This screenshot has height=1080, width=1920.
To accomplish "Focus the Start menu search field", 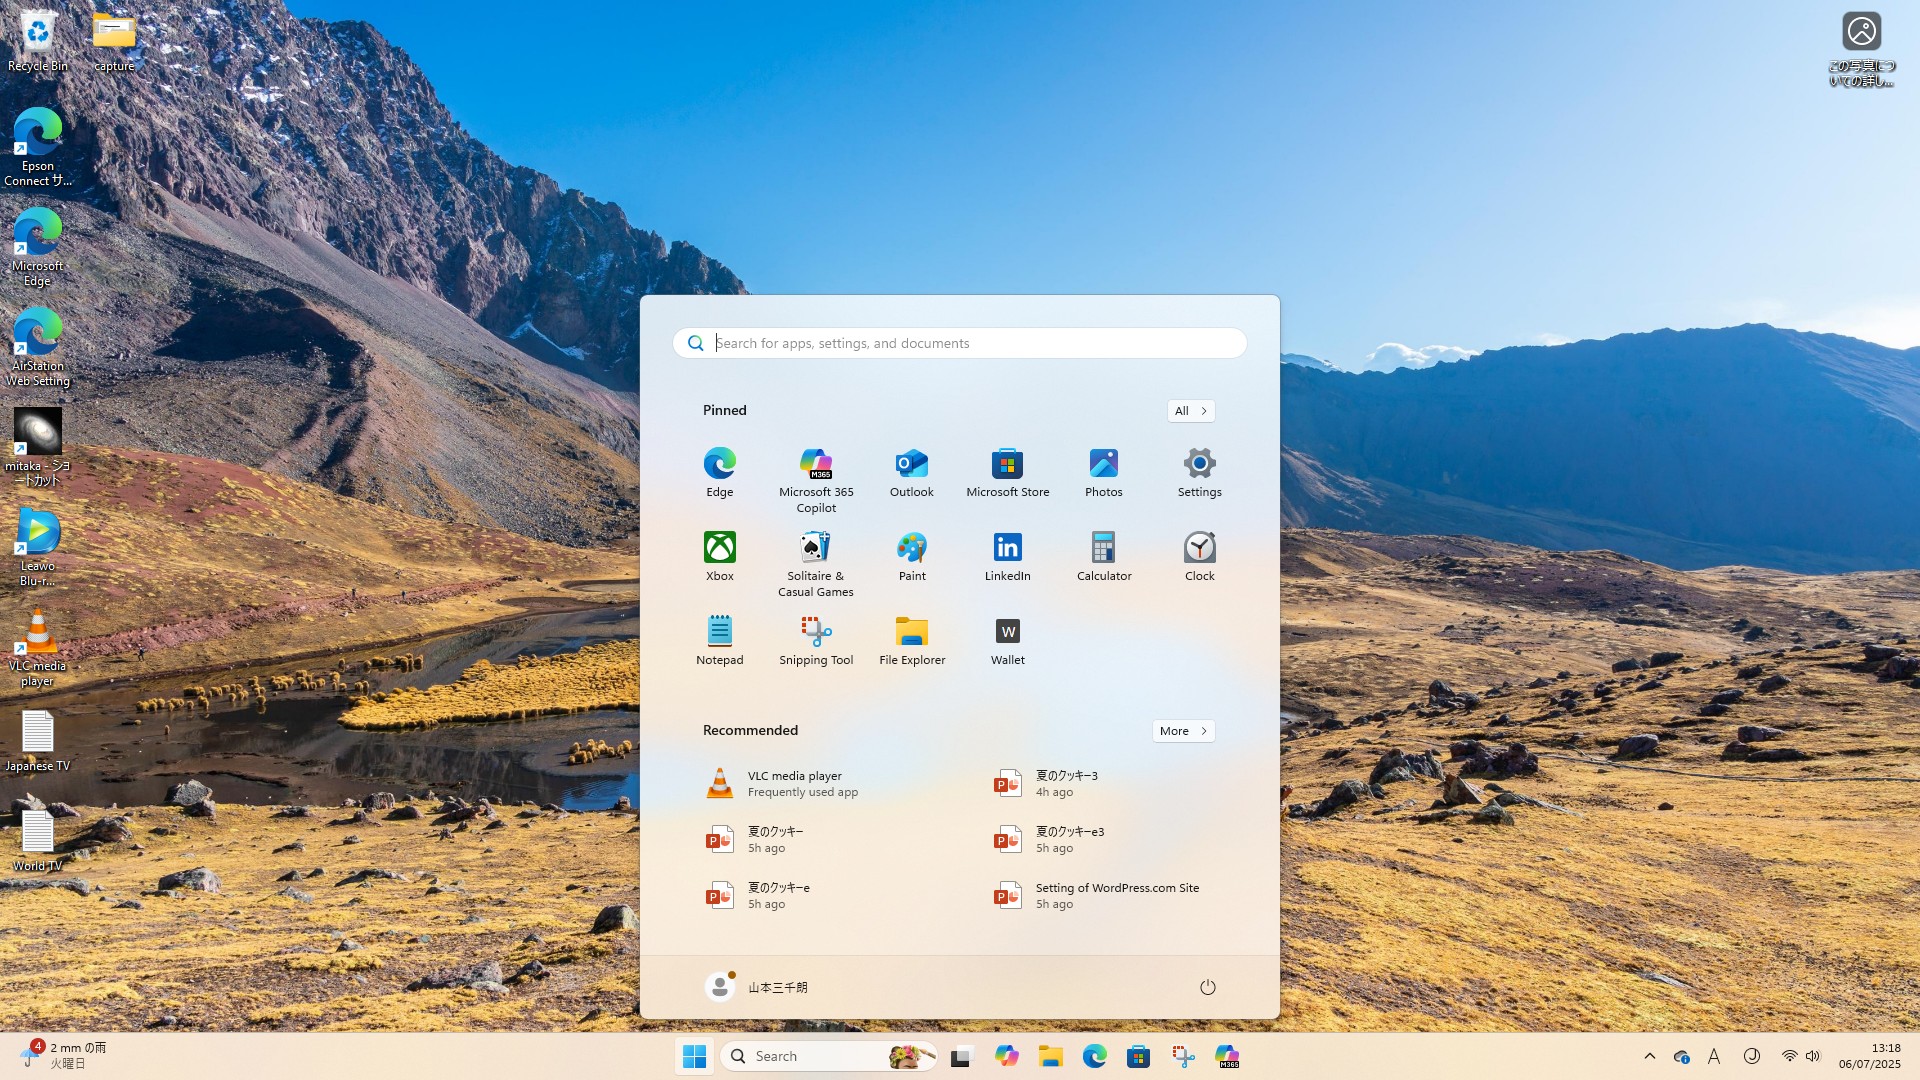I will click(959, 343).
